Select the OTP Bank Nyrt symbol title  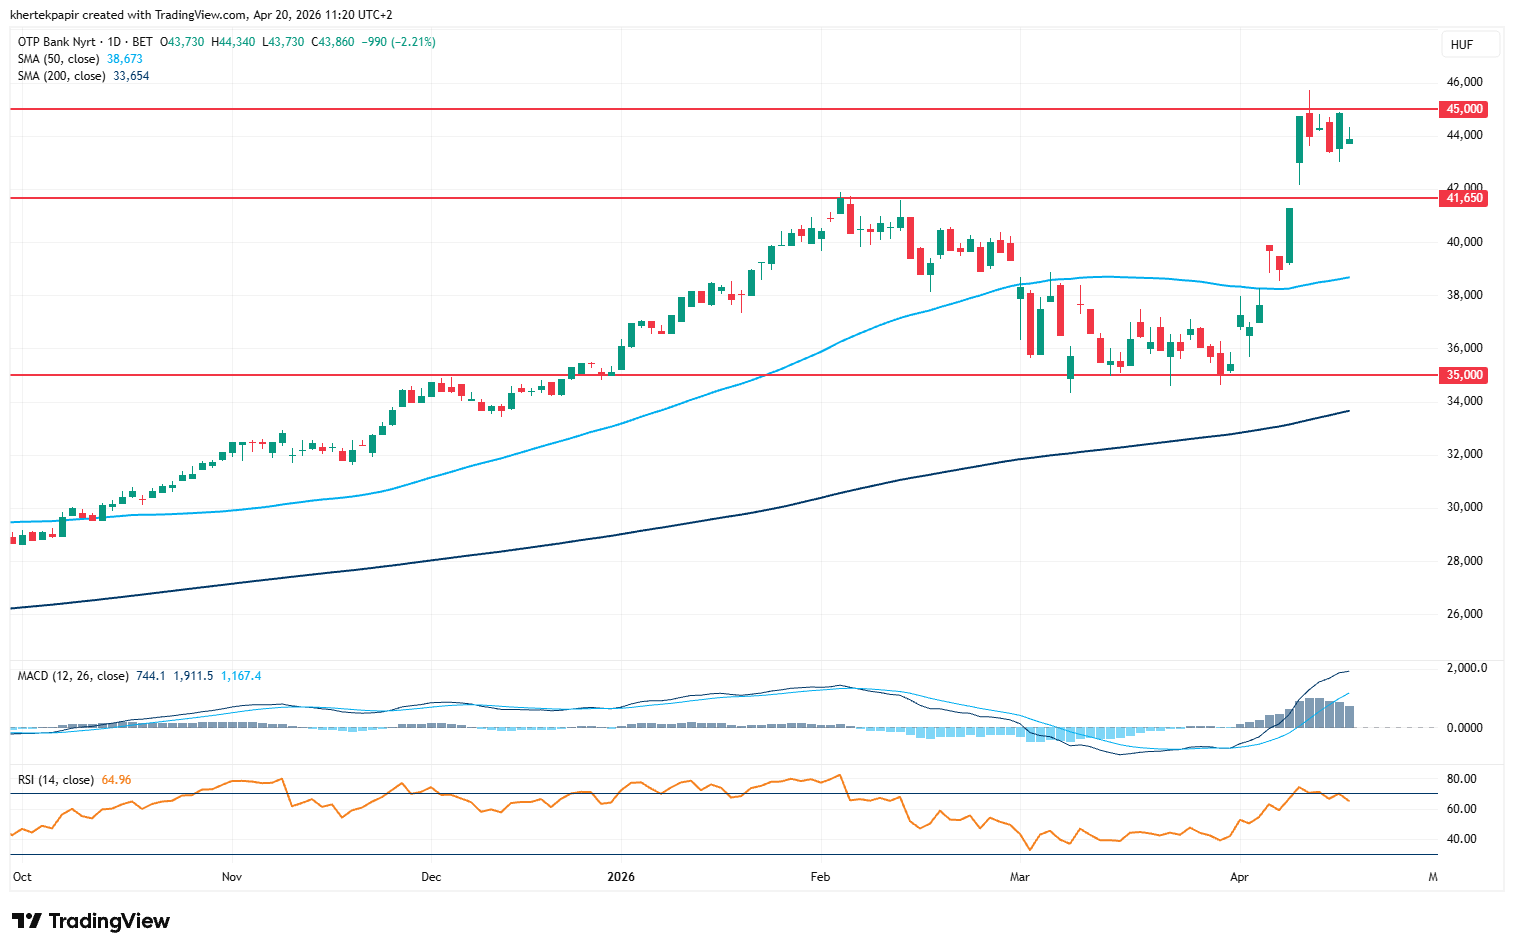tap(56, 42)
